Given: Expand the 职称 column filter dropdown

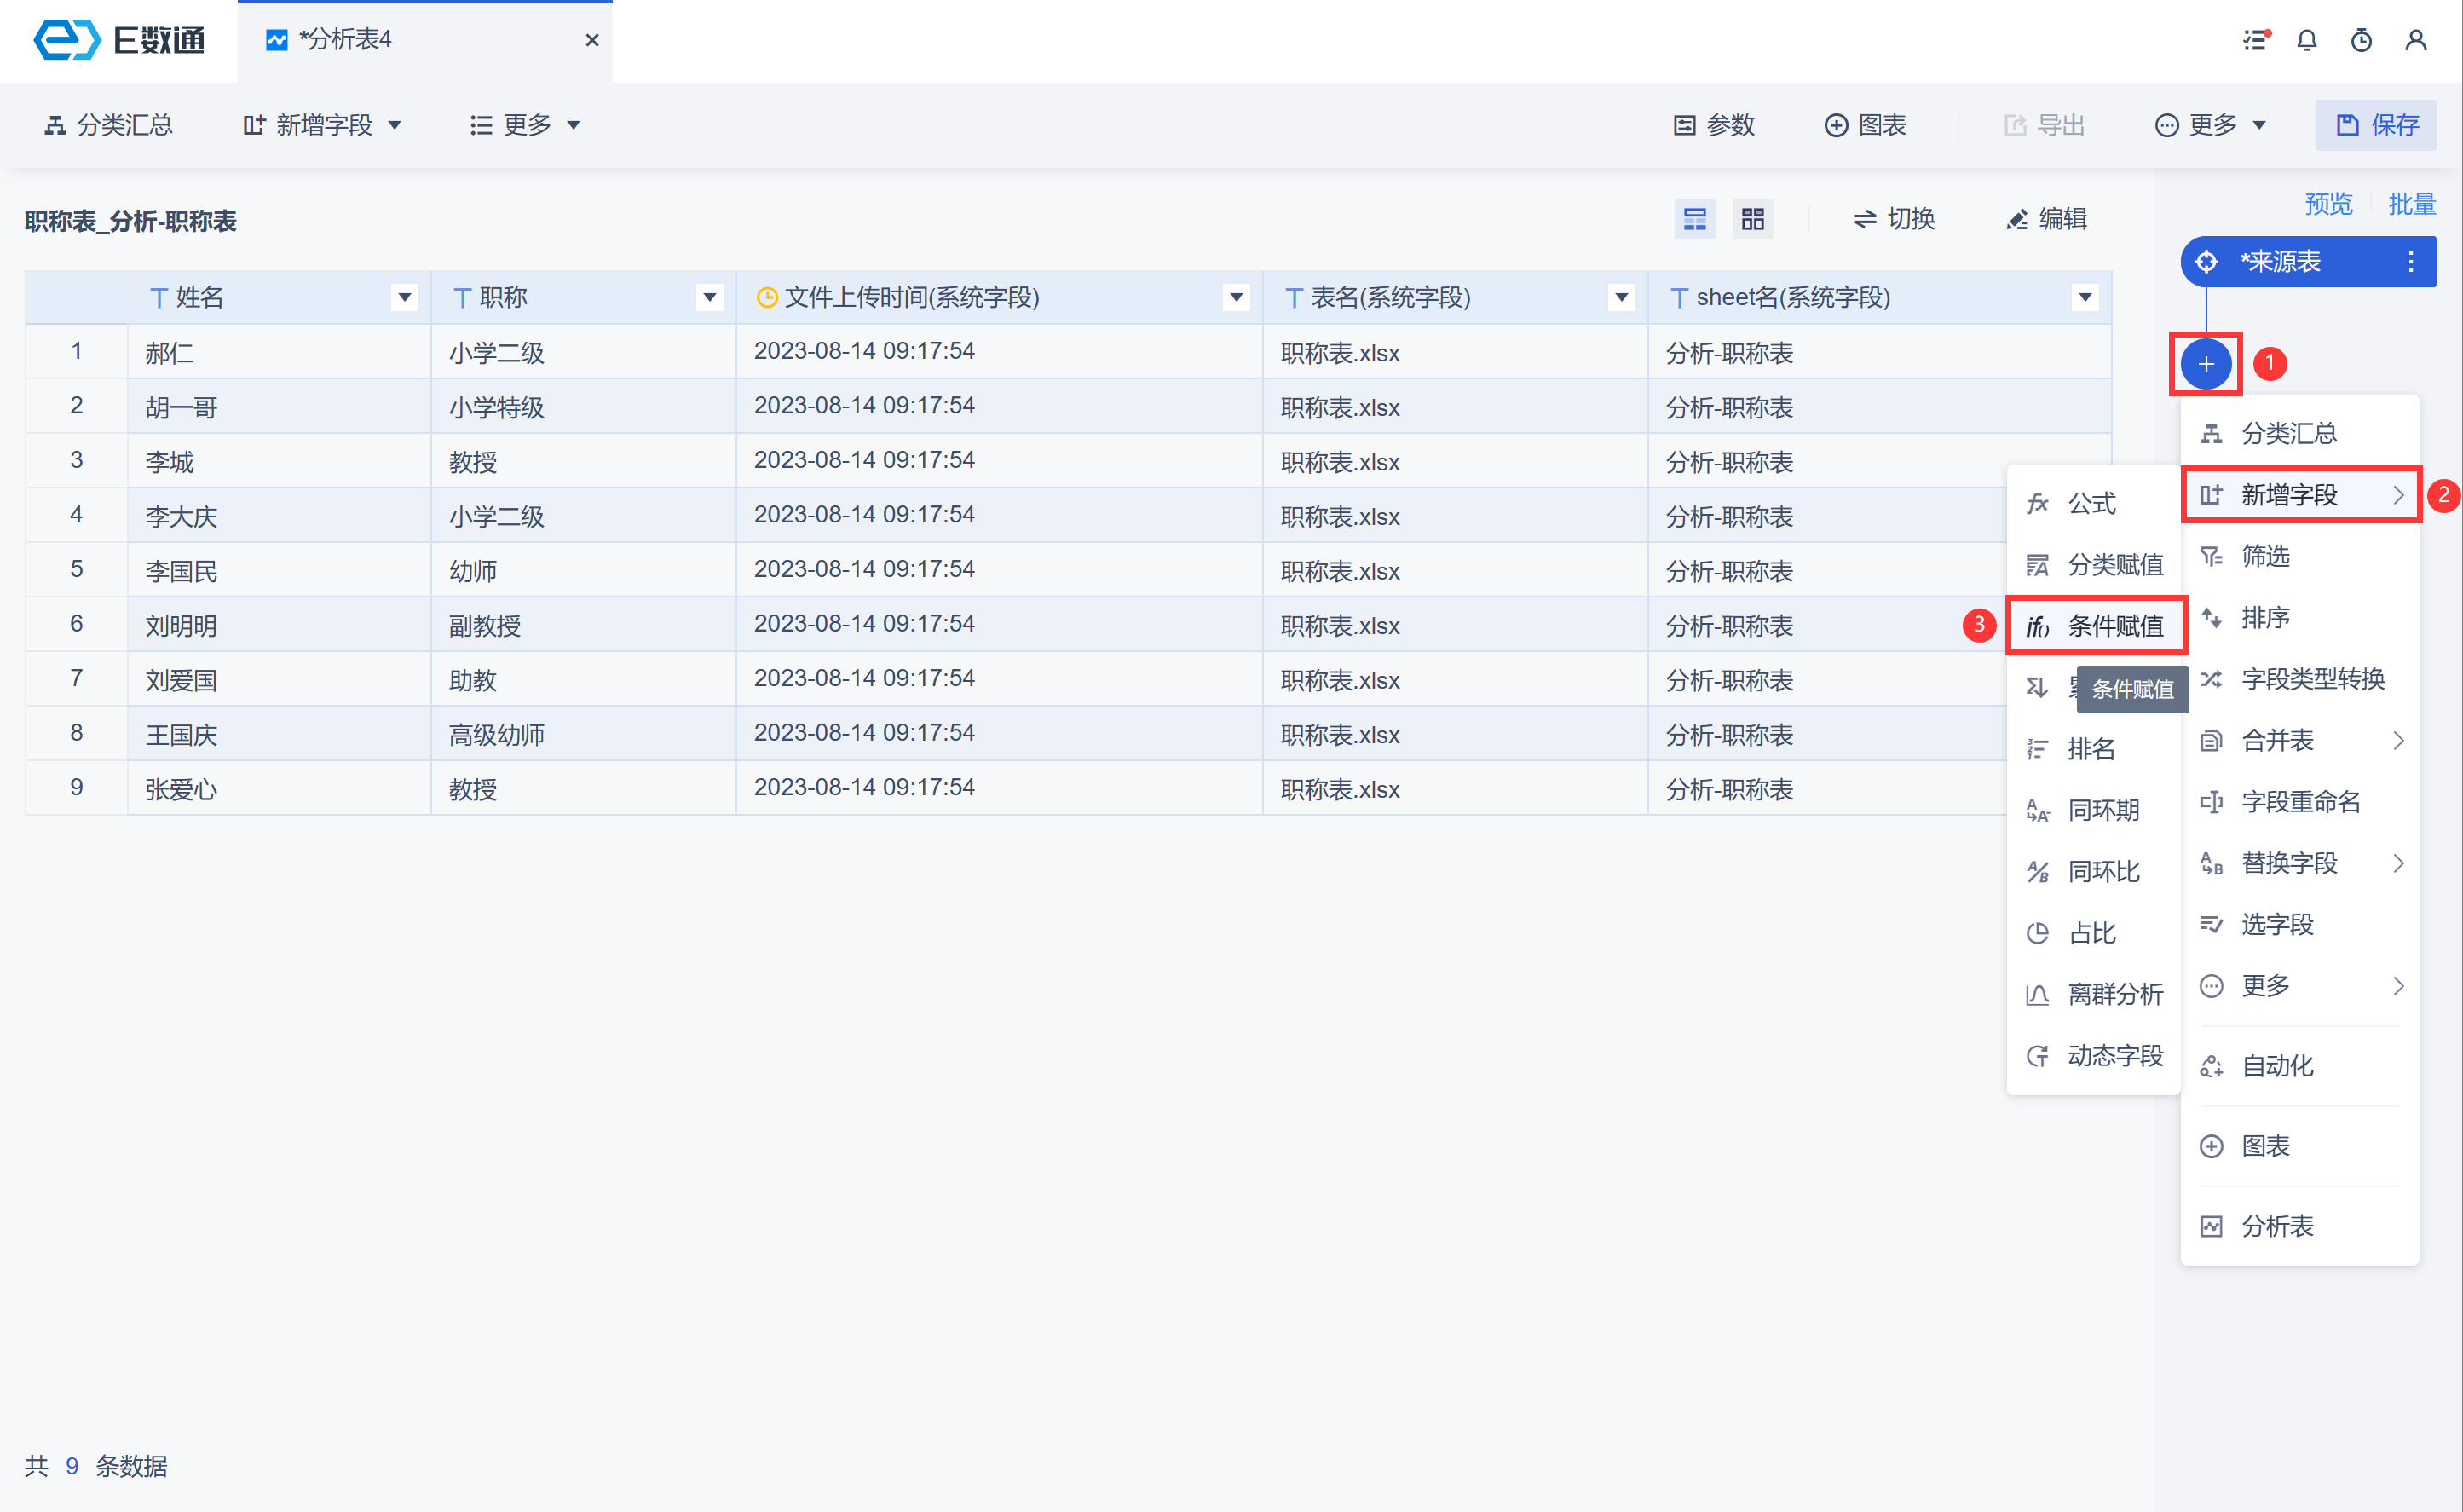Looking at the screenshot, I should pyautogui.click(x=709, y=297).
